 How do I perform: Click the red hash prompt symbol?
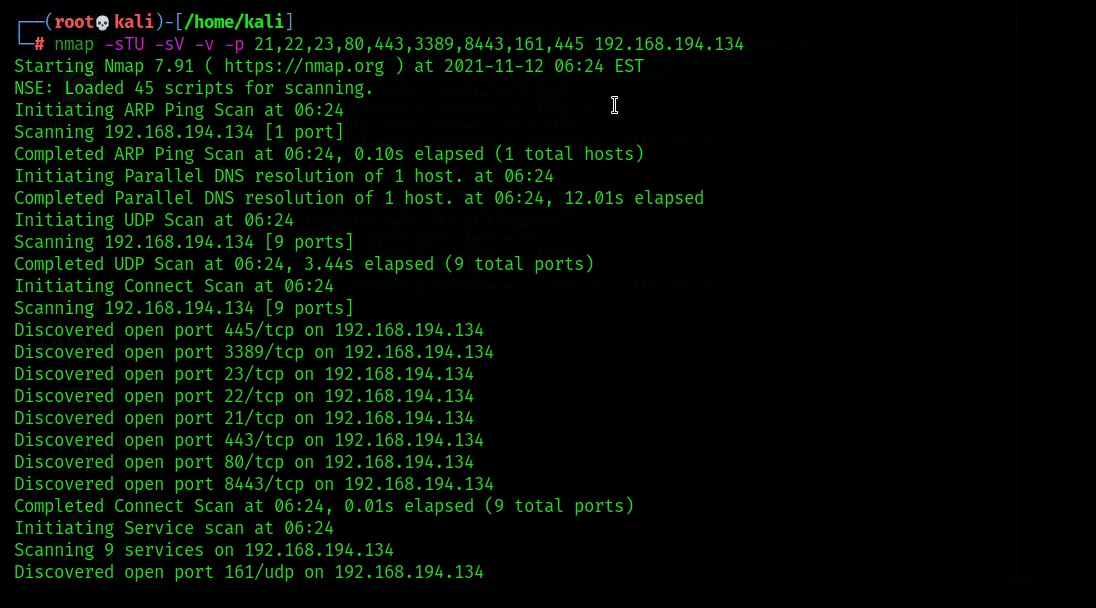click(40, 44)
